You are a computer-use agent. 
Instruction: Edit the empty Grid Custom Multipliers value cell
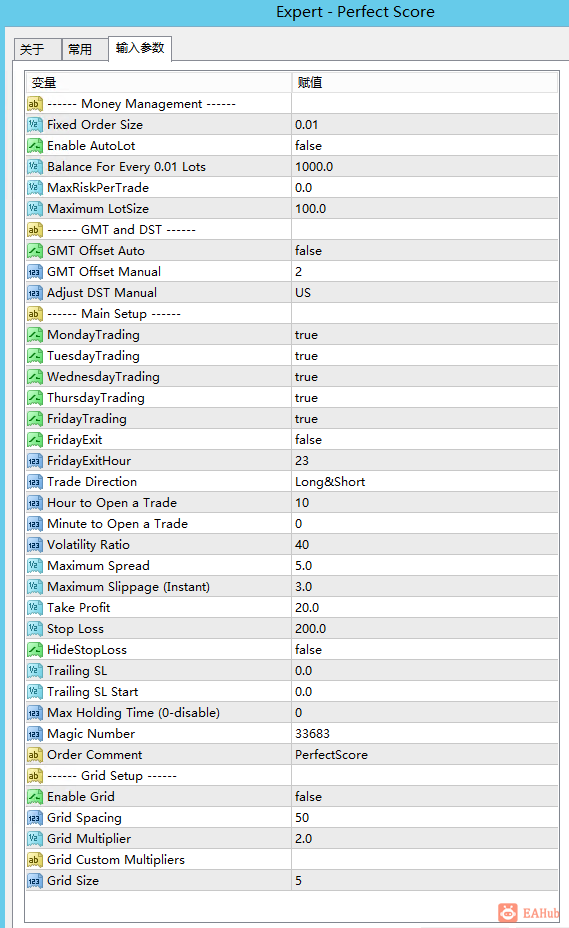tap(425, 861)
